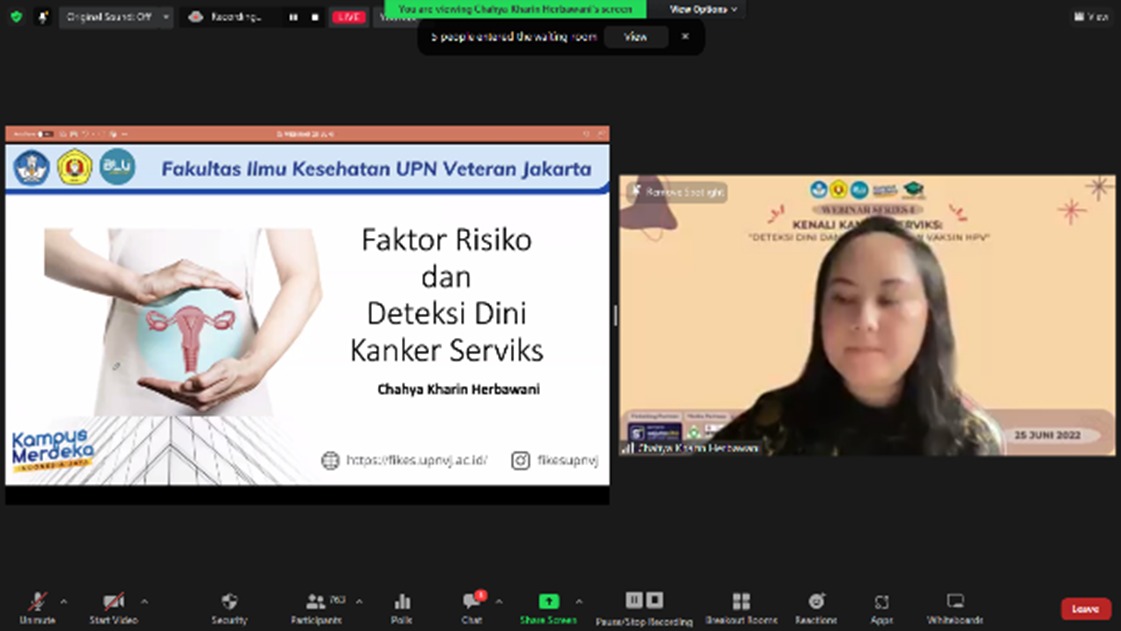Open the Polls window

coord(402,607)
